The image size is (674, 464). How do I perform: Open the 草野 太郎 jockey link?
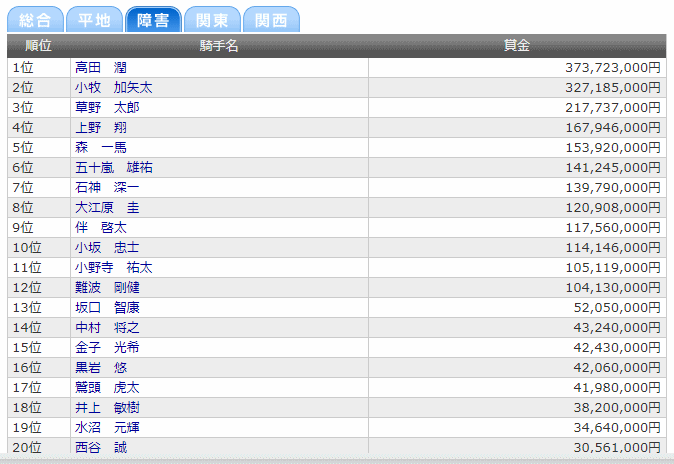107,108
